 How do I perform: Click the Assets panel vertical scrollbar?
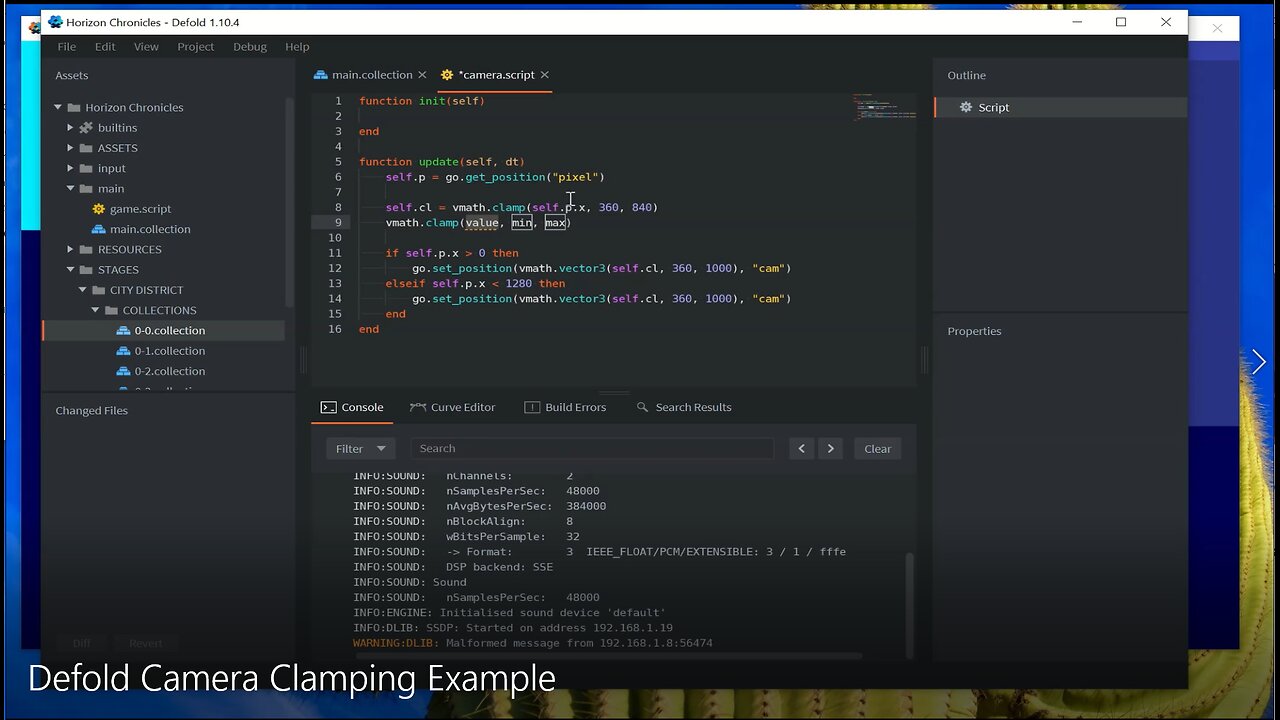tap(290, 200)
